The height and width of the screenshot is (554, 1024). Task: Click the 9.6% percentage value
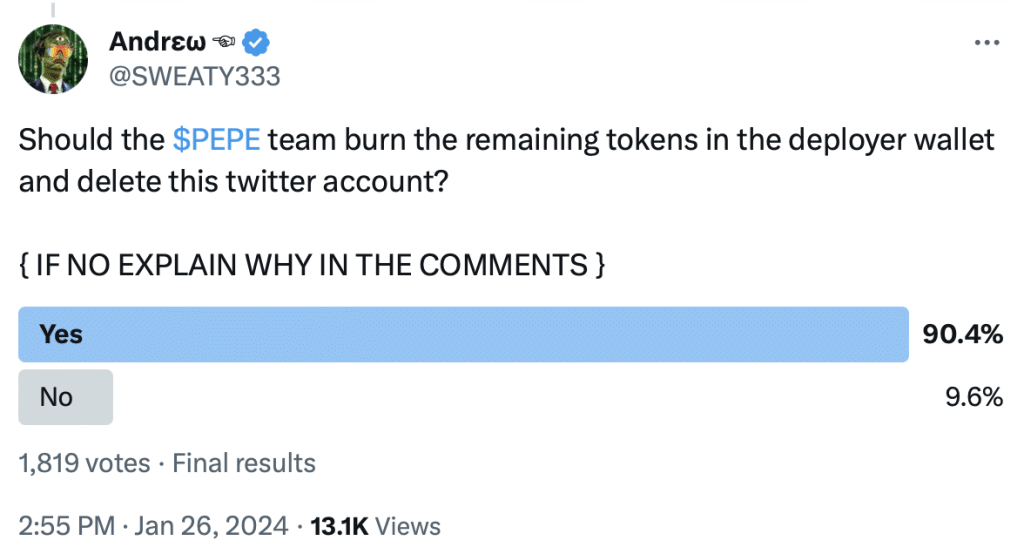[x=974, y=397]
